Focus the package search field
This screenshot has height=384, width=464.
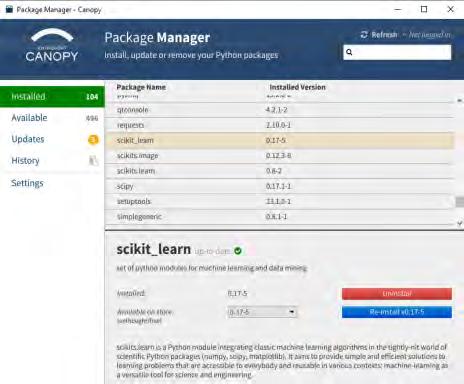397,52
